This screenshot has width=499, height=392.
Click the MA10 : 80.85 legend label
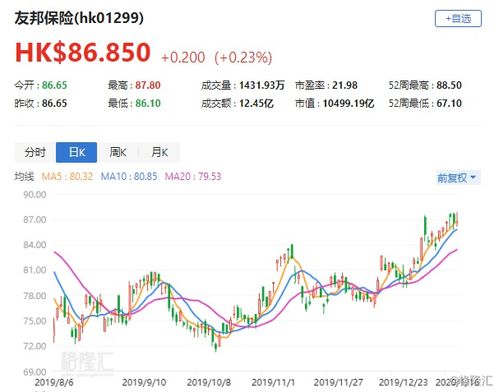coord(129,176)
